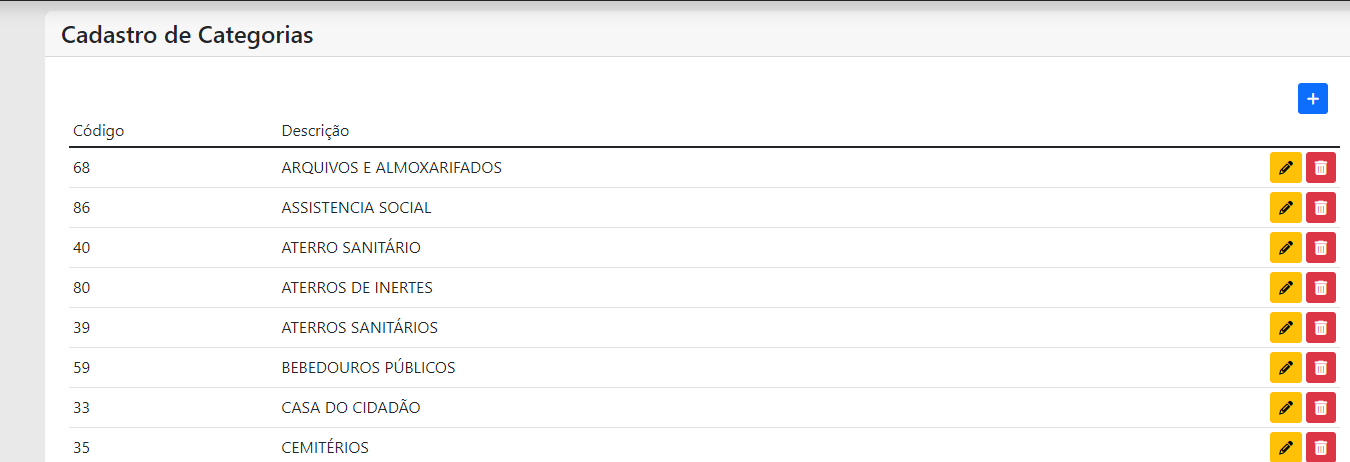Image resolution: width=1350 pixels, height=462 pixels.
Task: Edit the ATERROS SANITÁRIOS category
Action: click(1286, 328)
